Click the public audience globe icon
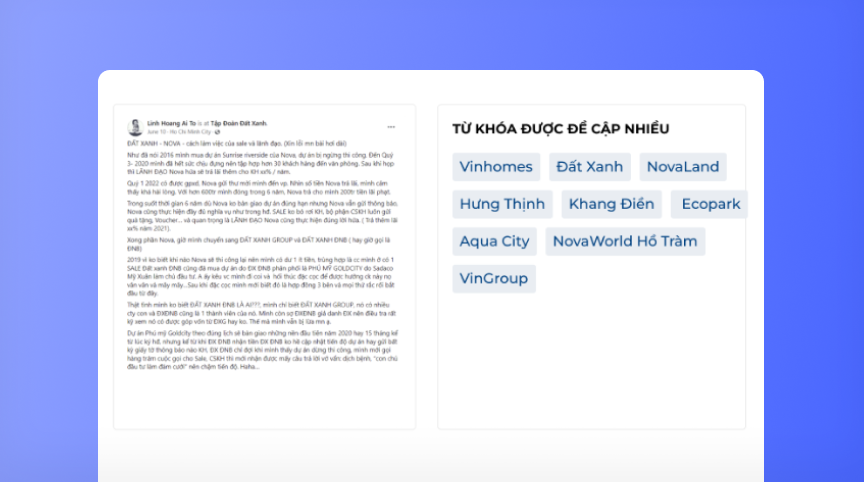The width and height of the screenshot is (864, 482). click(x=217, y=132)
